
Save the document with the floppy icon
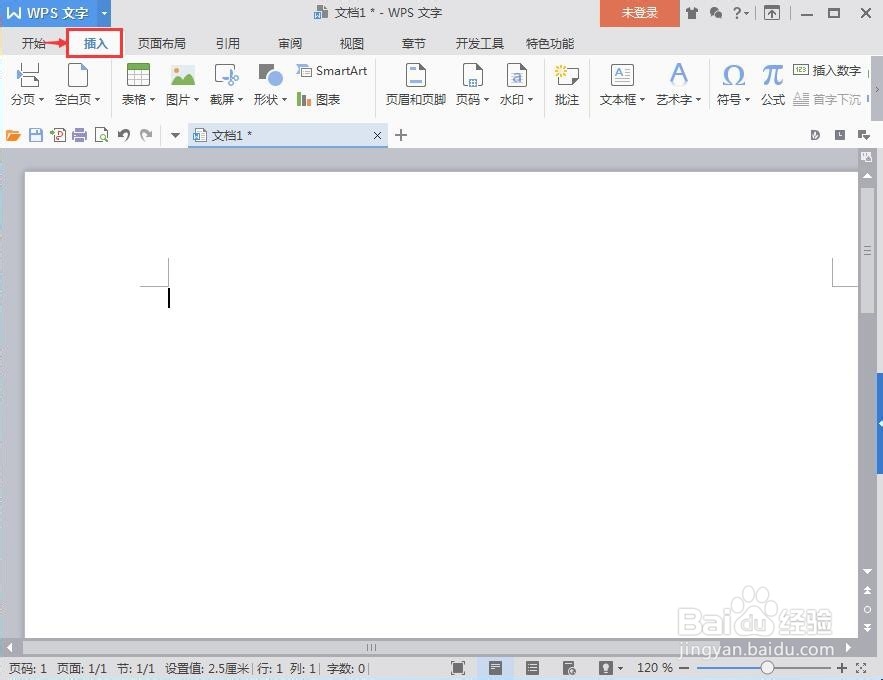point(35,135)
